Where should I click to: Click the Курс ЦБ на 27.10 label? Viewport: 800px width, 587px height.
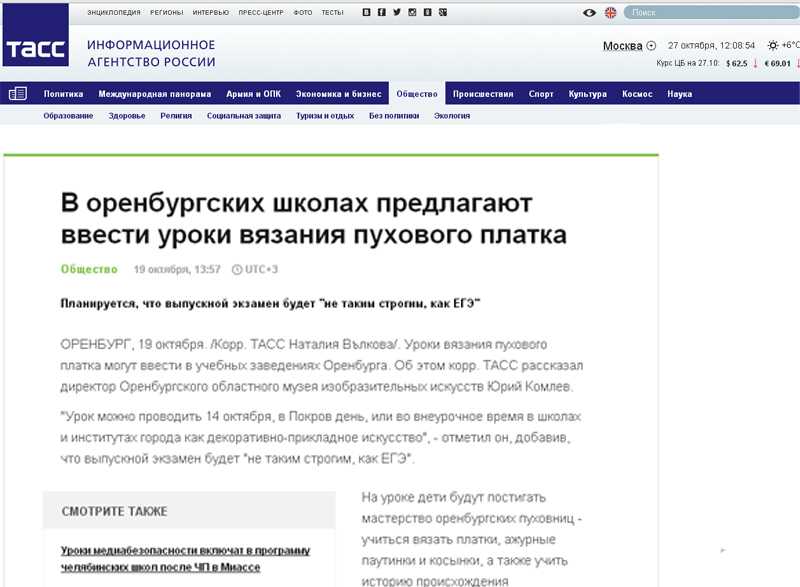click(x=687, y=63)
